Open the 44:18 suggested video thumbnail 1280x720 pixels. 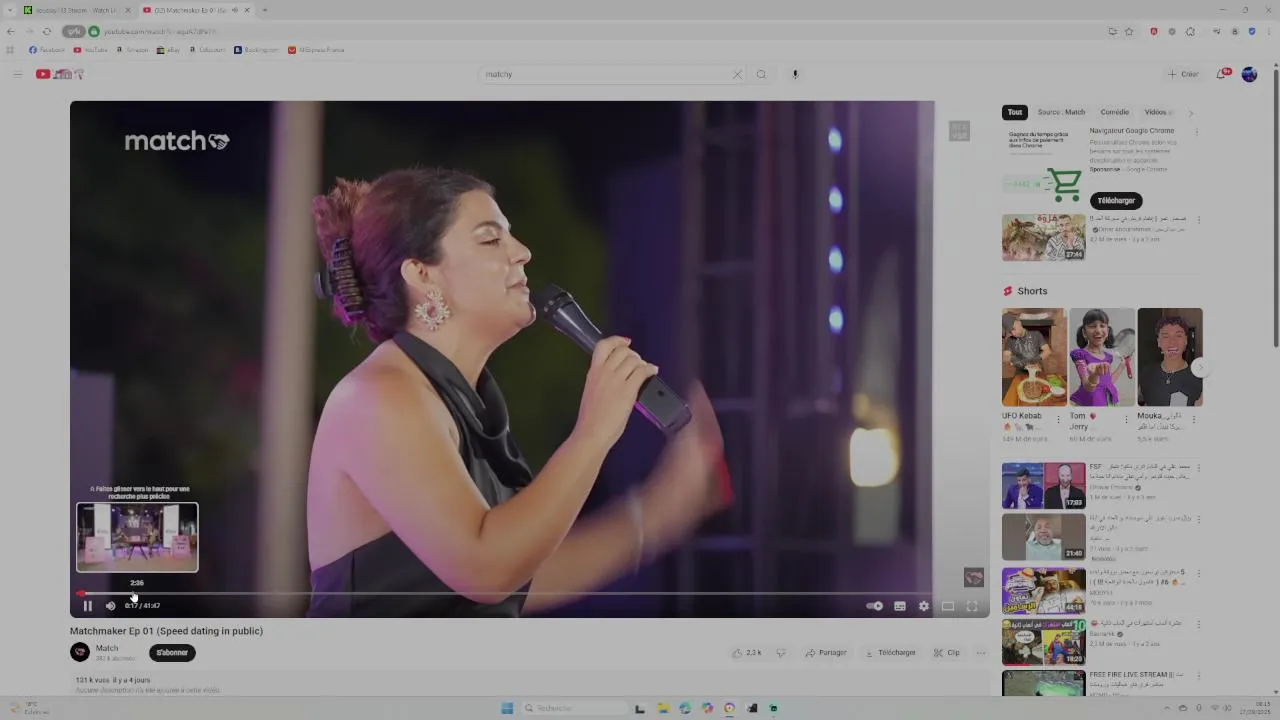[x=1043, y=590]
